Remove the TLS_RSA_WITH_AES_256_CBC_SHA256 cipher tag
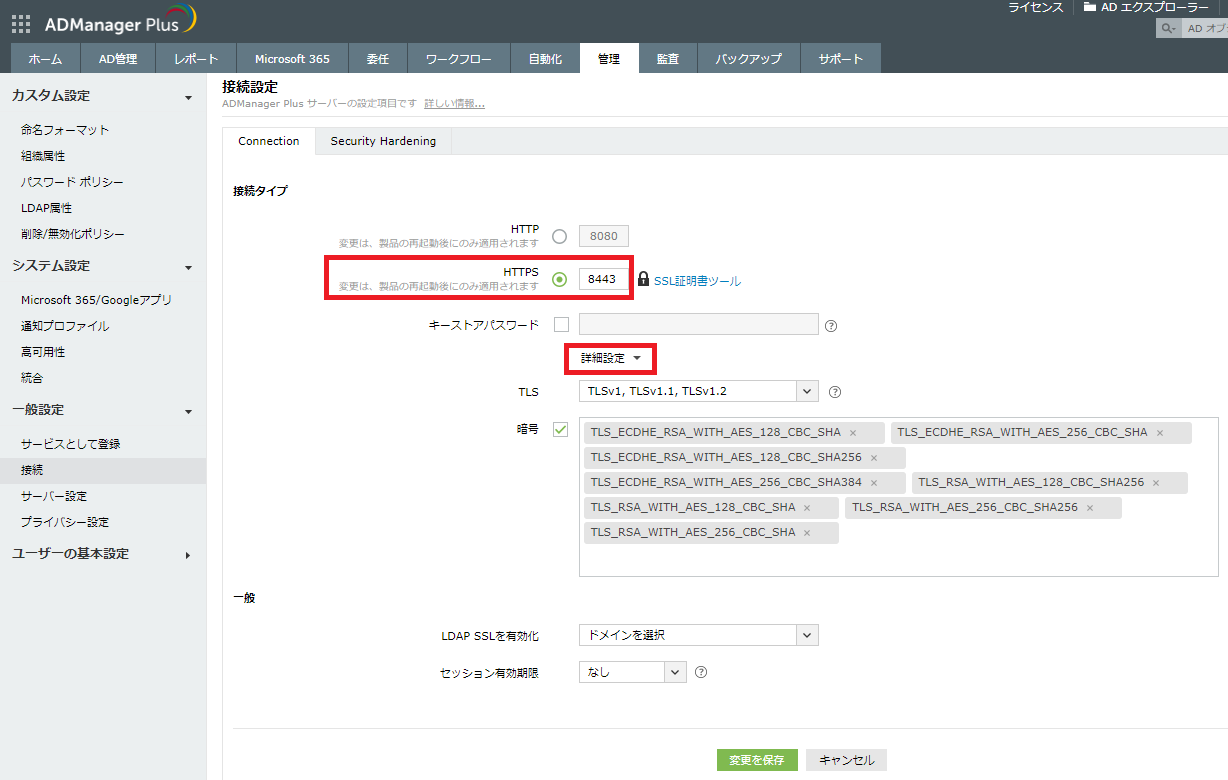 click(x=1089, y=508)
